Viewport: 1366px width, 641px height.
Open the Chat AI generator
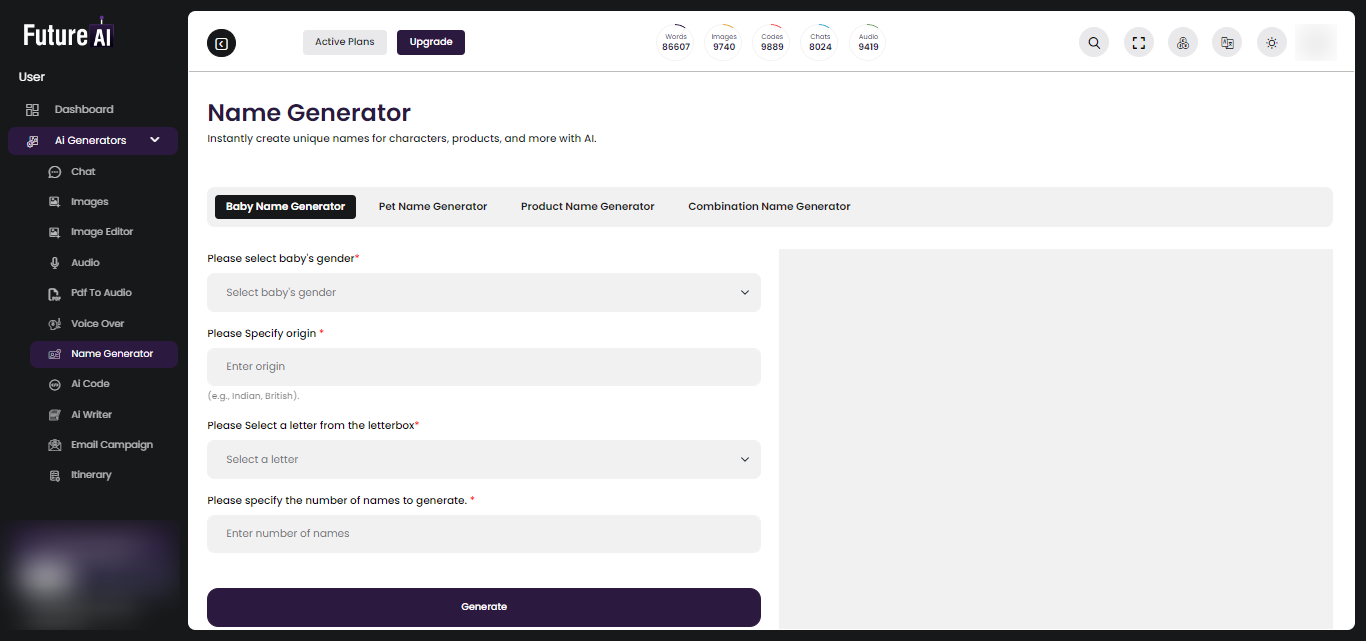[x=84, y=171]
